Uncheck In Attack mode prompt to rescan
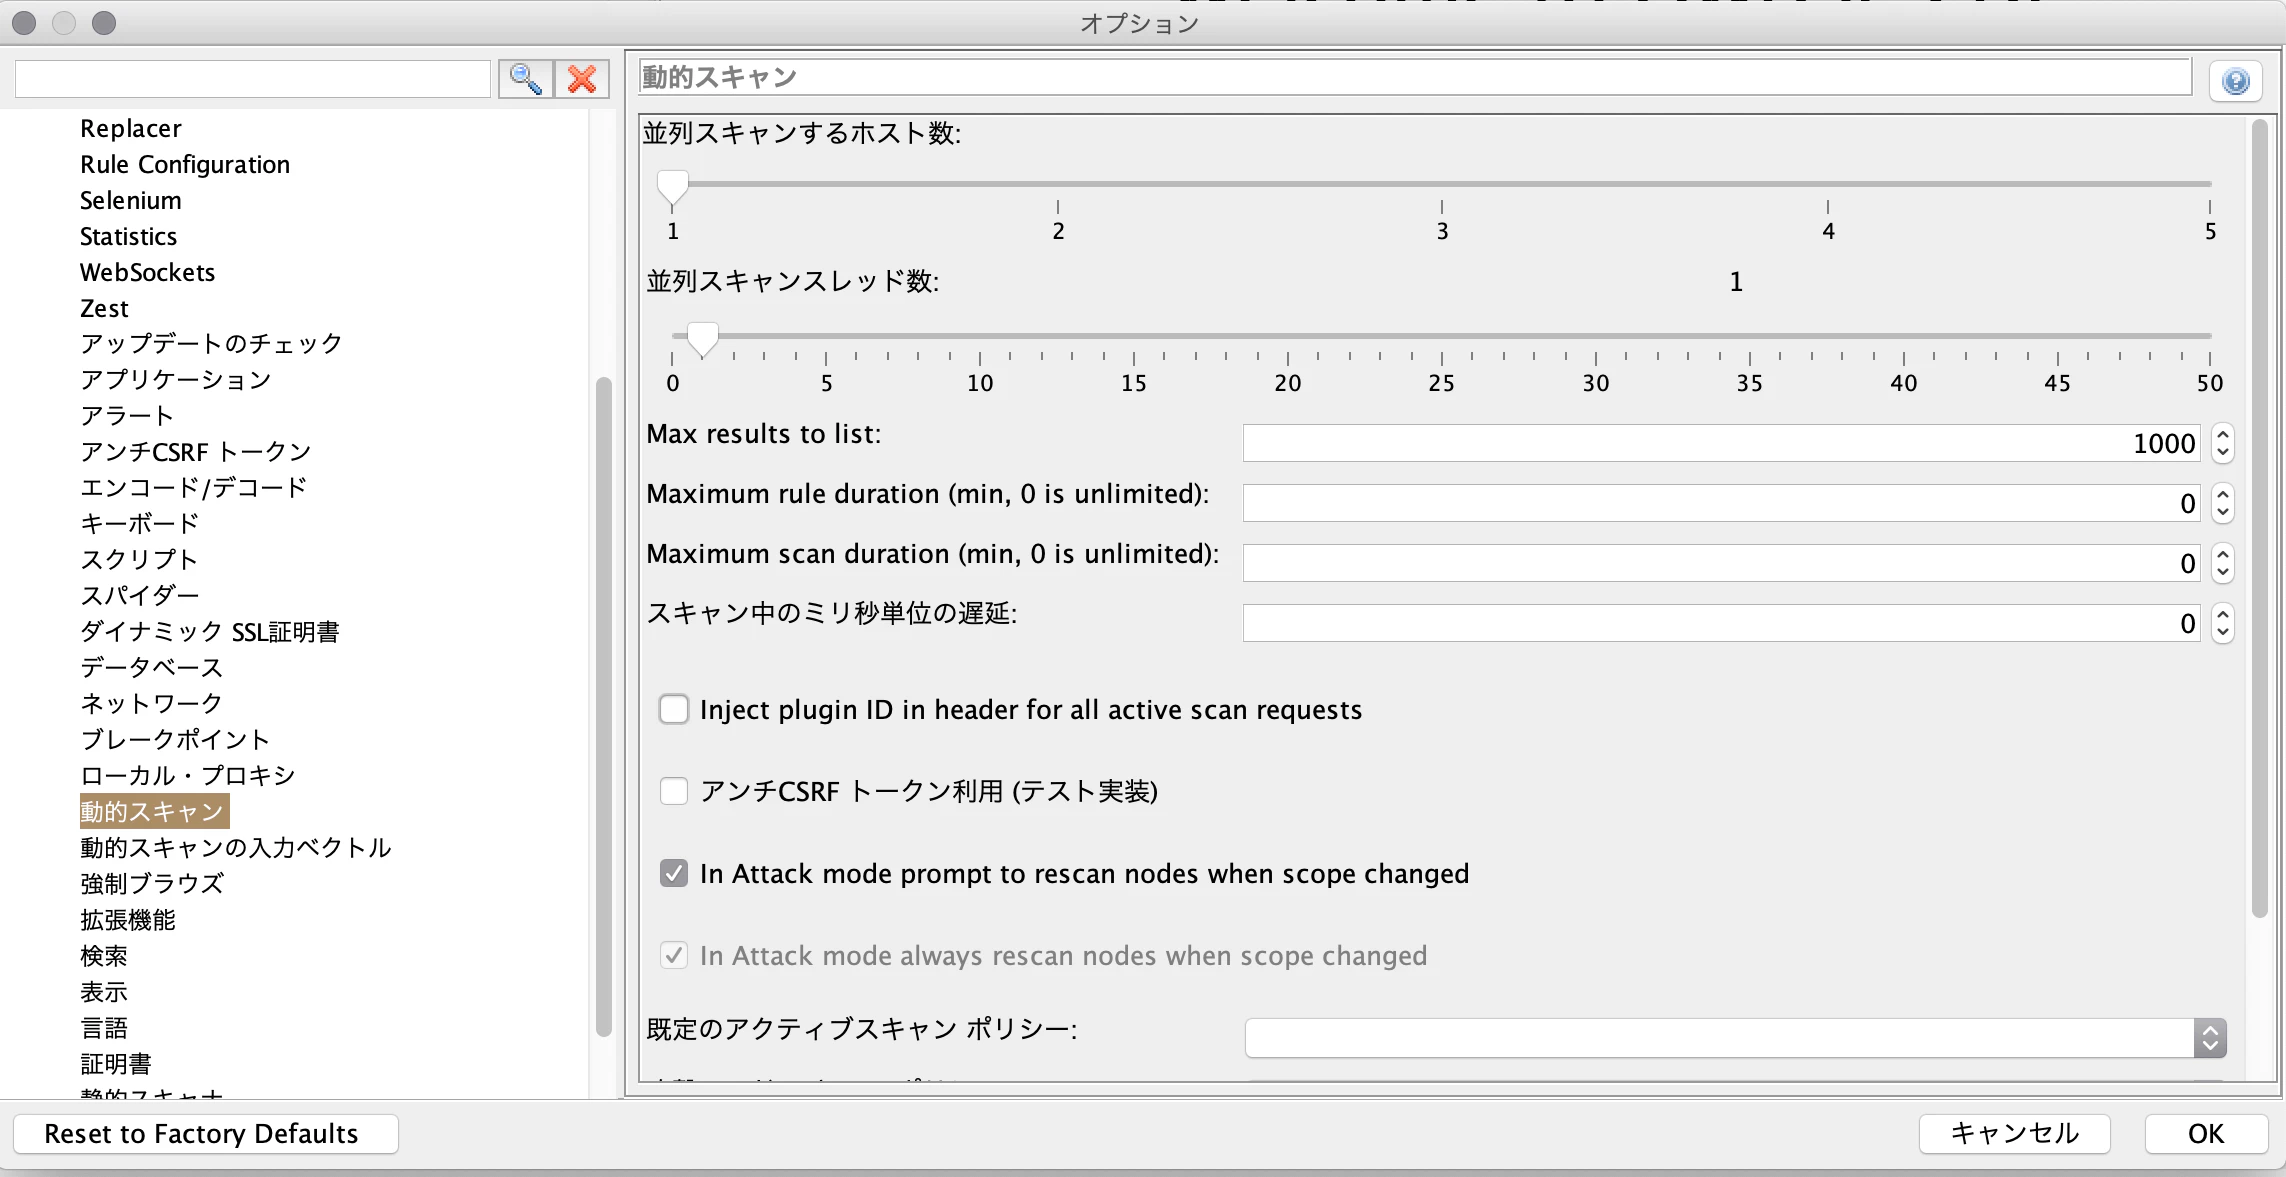The height and width of the screenshot is (1177, 2286). pos(674,873)
